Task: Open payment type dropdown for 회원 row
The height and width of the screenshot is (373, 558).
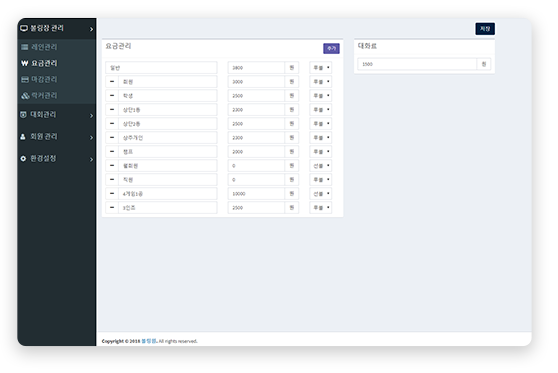Action: coord(321,82)
